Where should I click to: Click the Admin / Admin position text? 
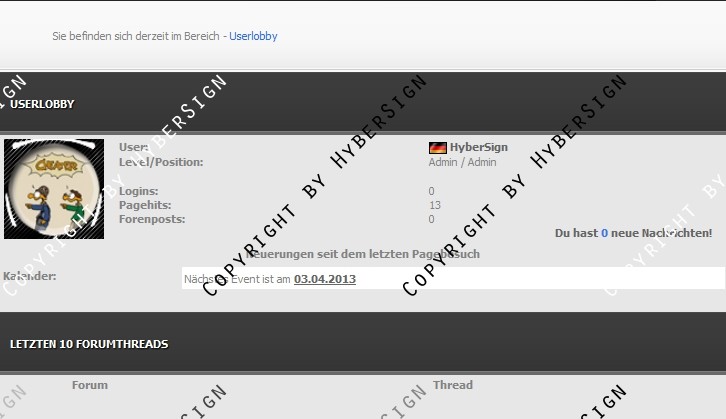pyautogui.click(x=462, y=162)
